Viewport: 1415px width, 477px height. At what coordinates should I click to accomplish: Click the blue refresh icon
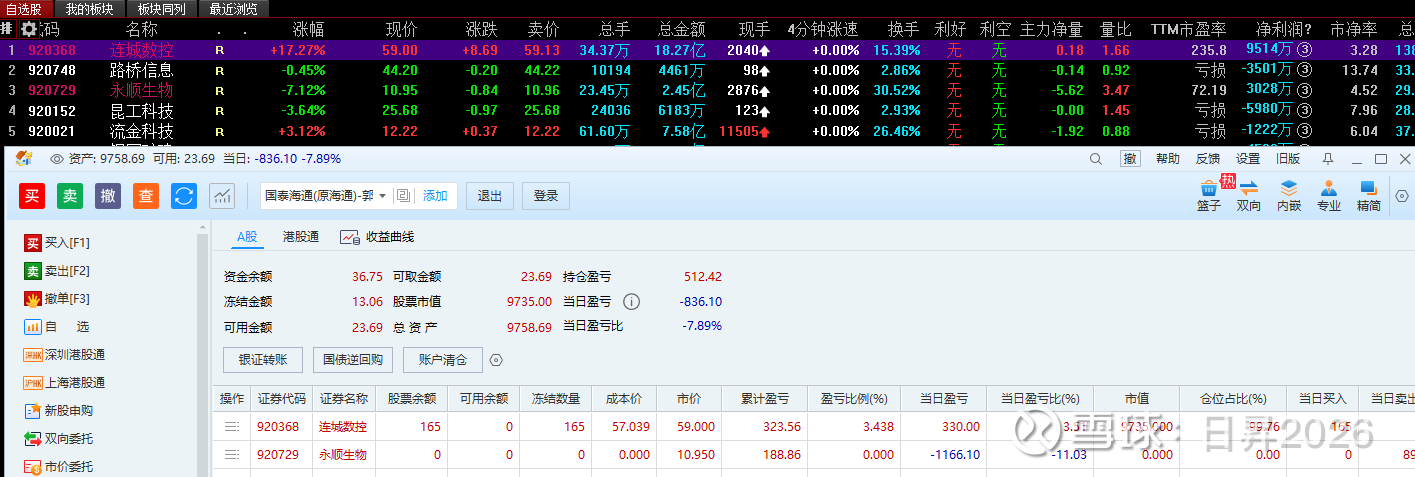coord(184,196)
